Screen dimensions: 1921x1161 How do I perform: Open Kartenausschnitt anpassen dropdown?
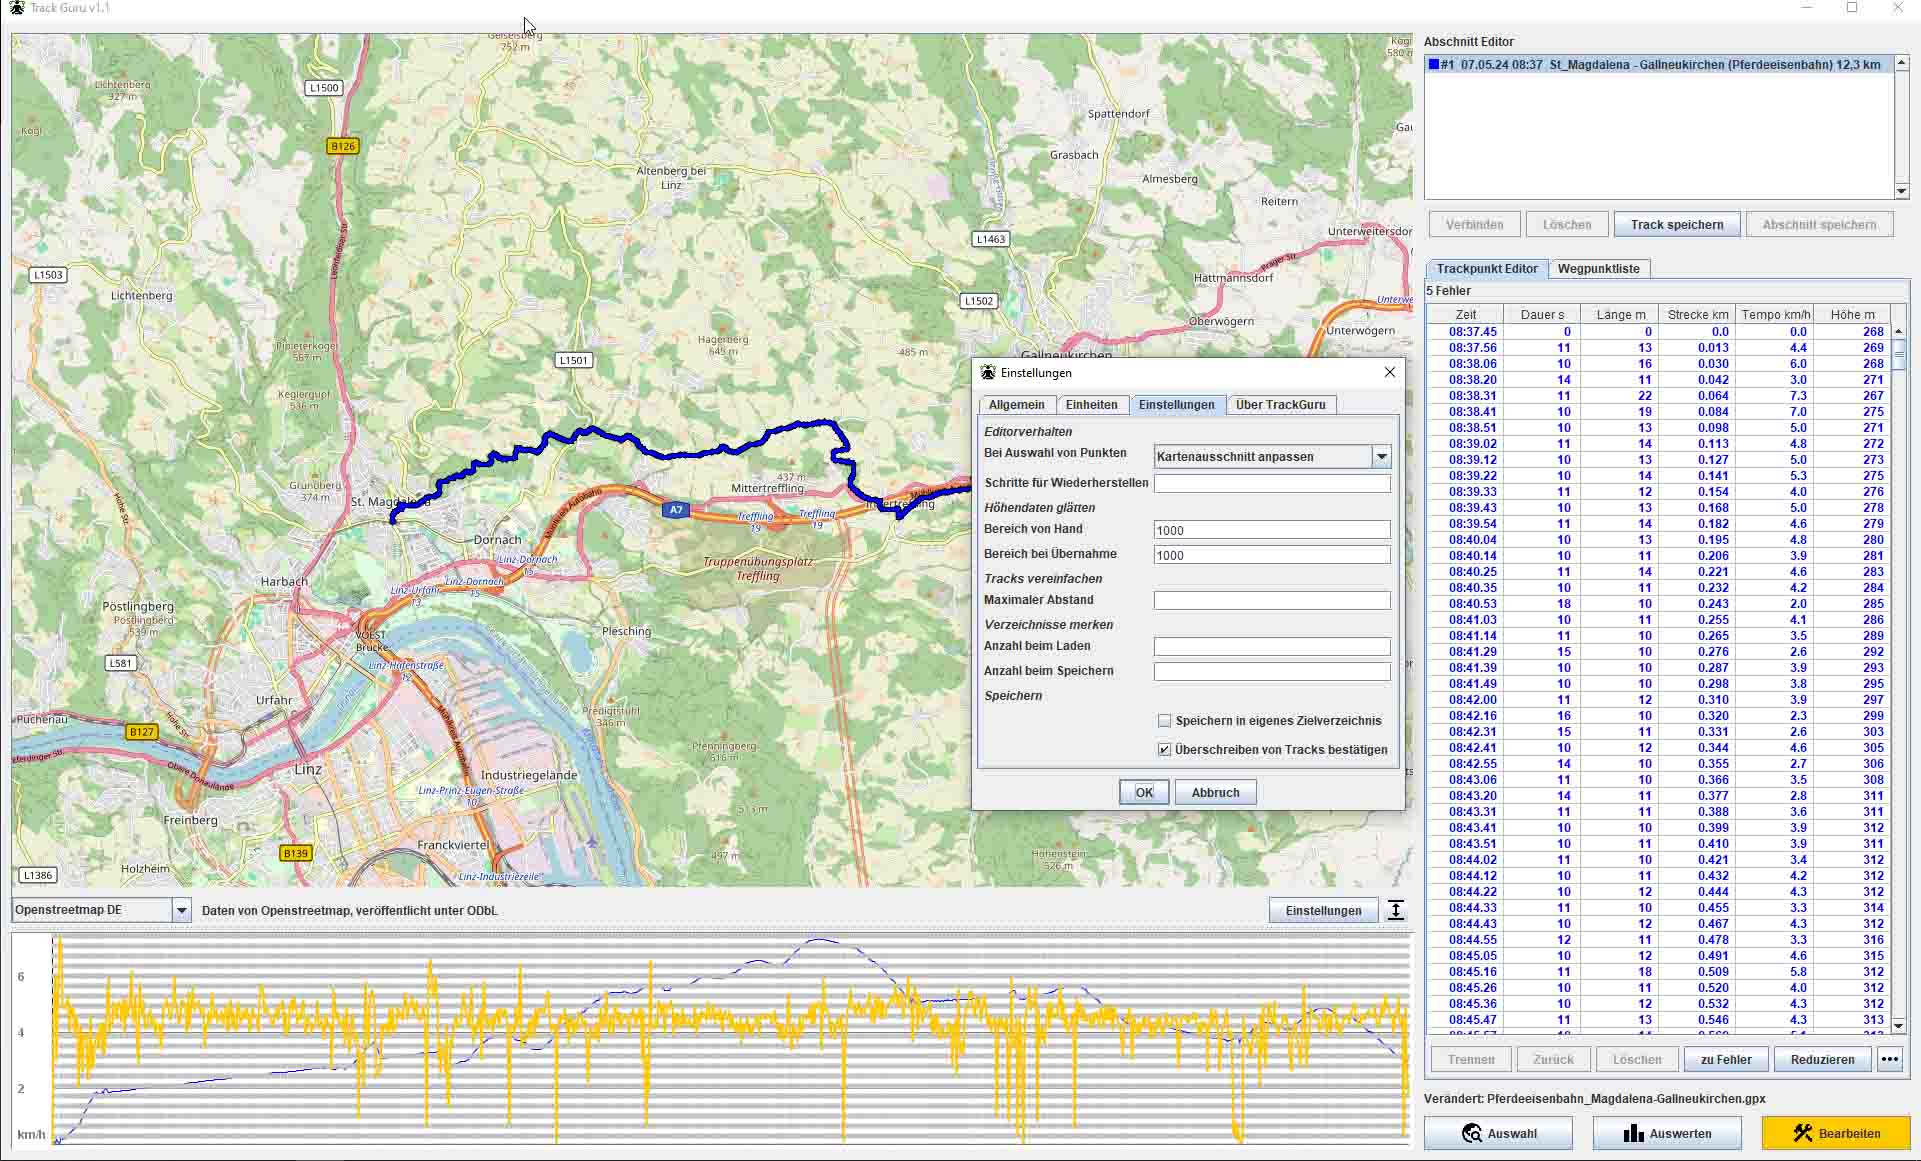[1381, 457]
